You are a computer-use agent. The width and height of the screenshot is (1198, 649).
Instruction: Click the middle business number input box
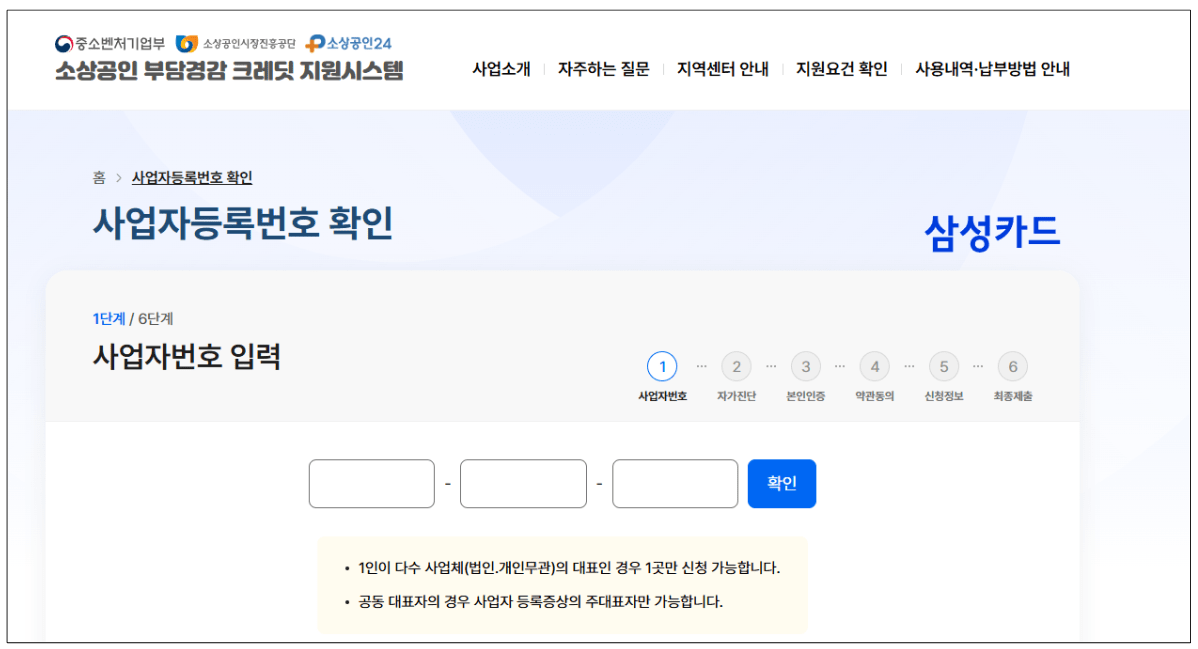(x=523, y=483)
